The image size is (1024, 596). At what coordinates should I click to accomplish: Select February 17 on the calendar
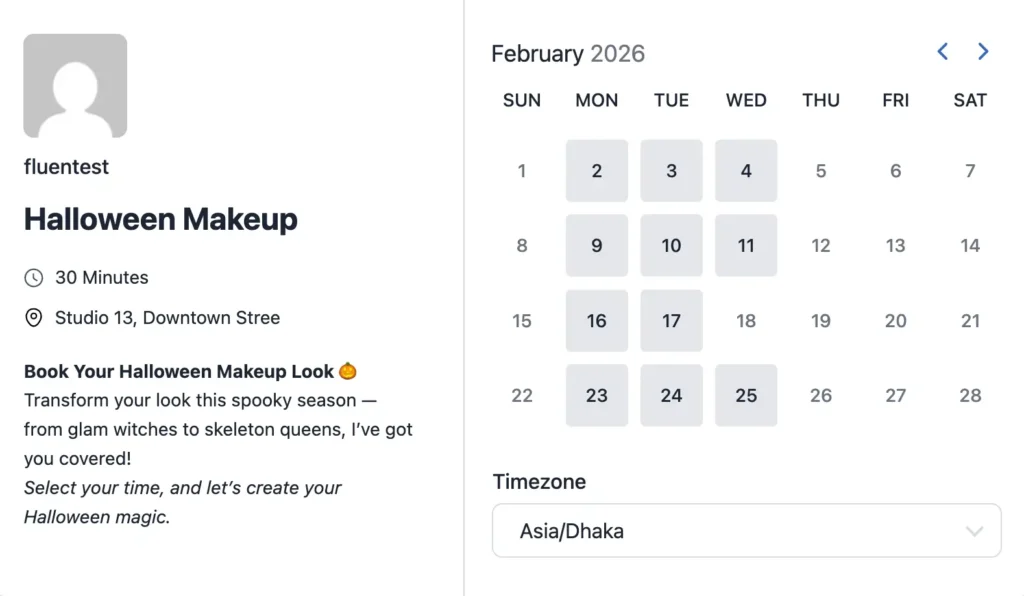[x=671, y=320]
